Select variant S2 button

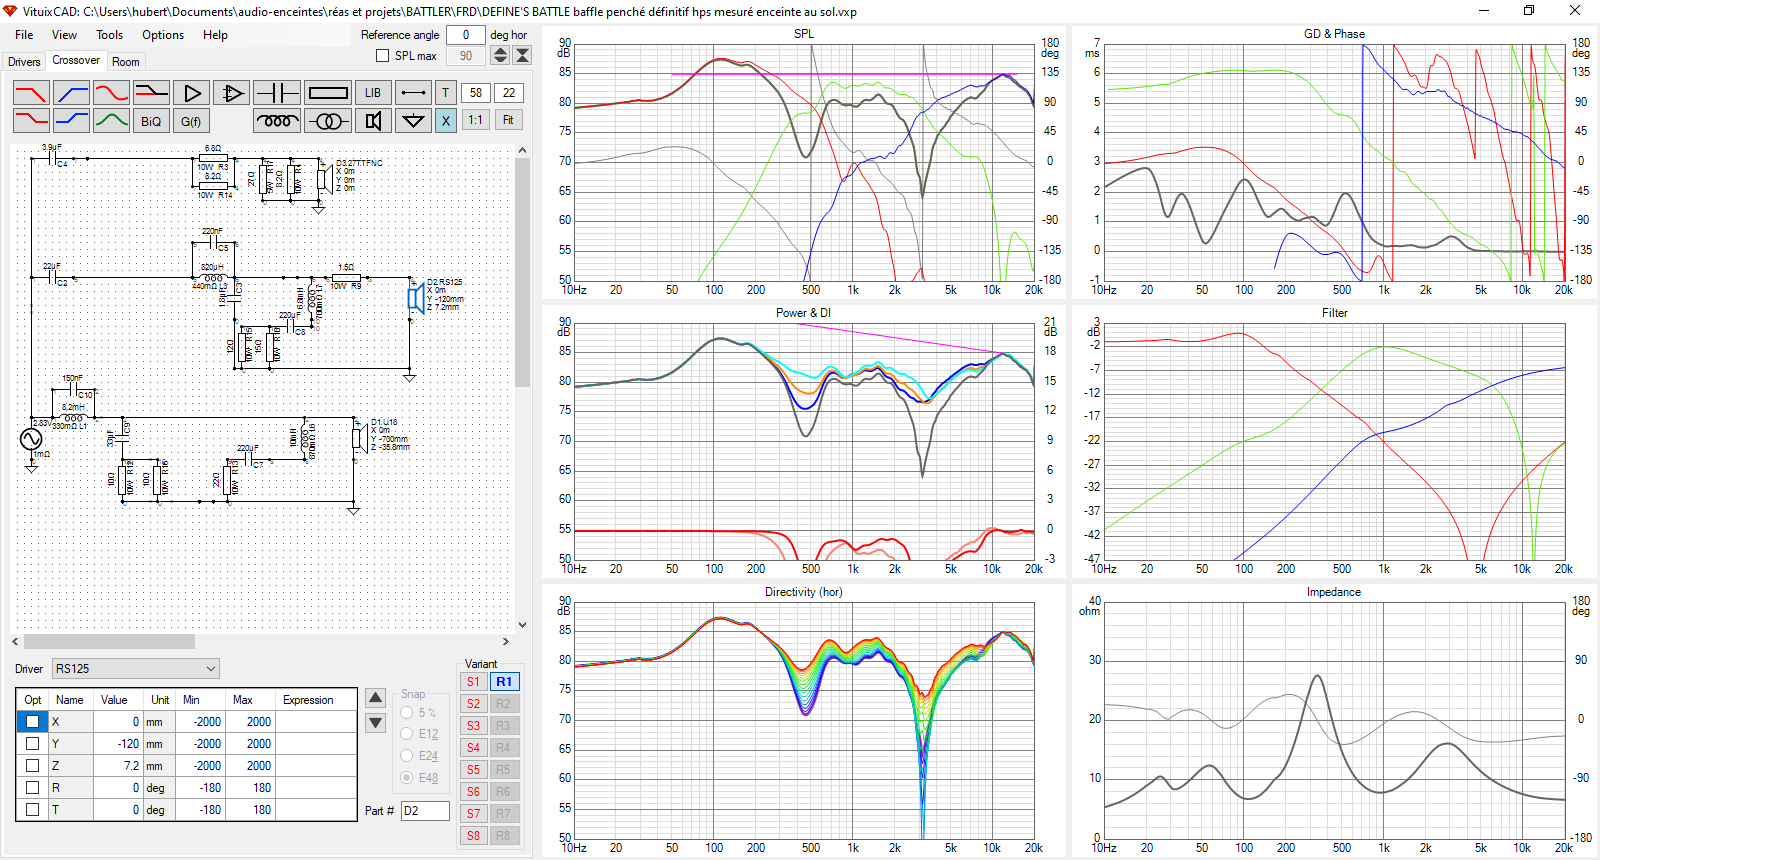473,704
